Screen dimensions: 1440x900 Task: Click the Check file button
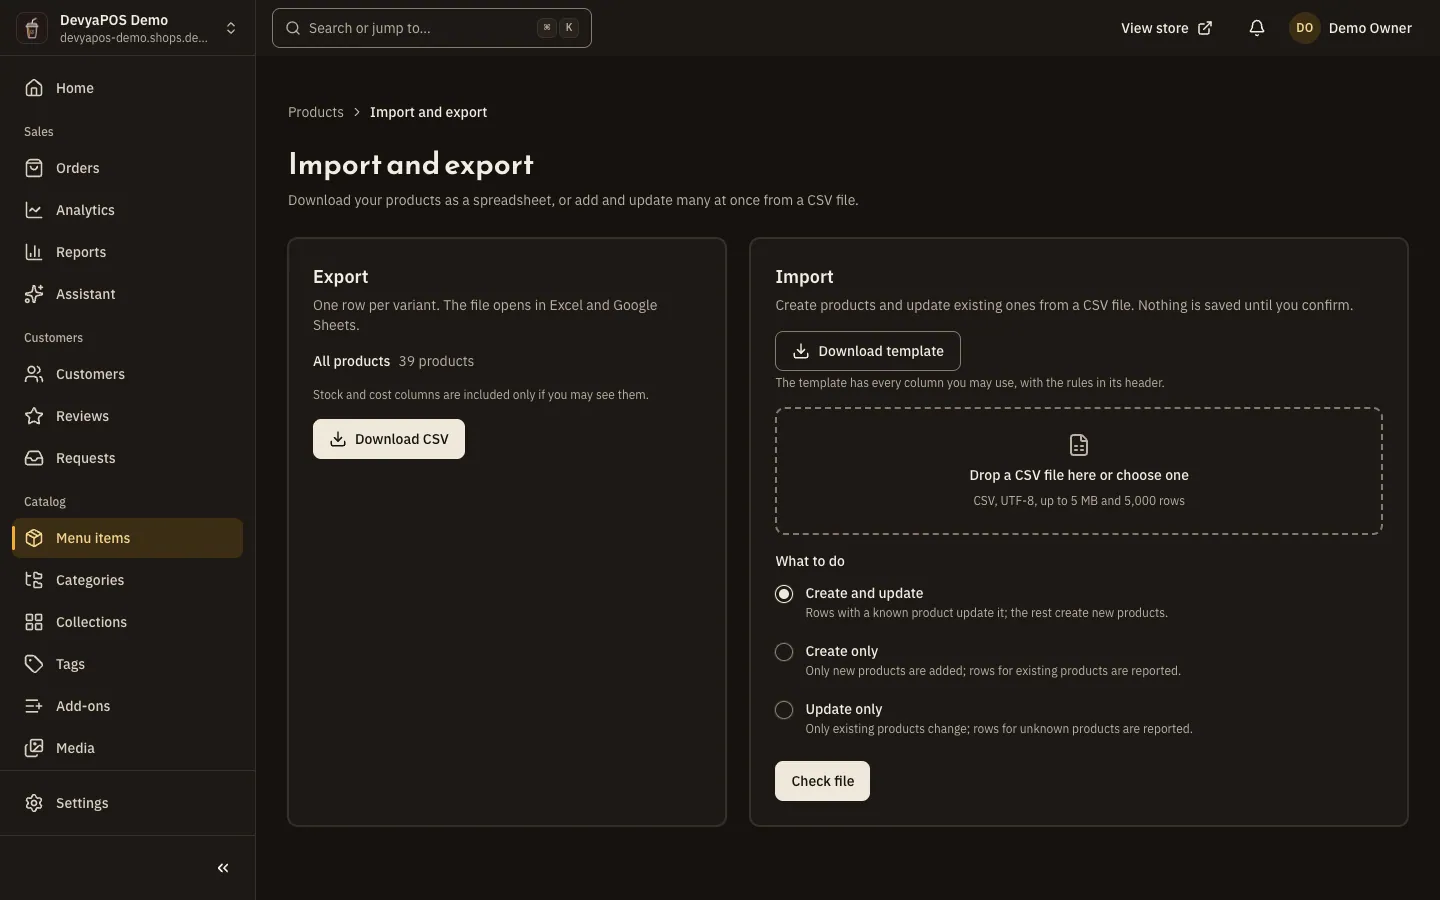pyautogui.click(x=822, y=781)
